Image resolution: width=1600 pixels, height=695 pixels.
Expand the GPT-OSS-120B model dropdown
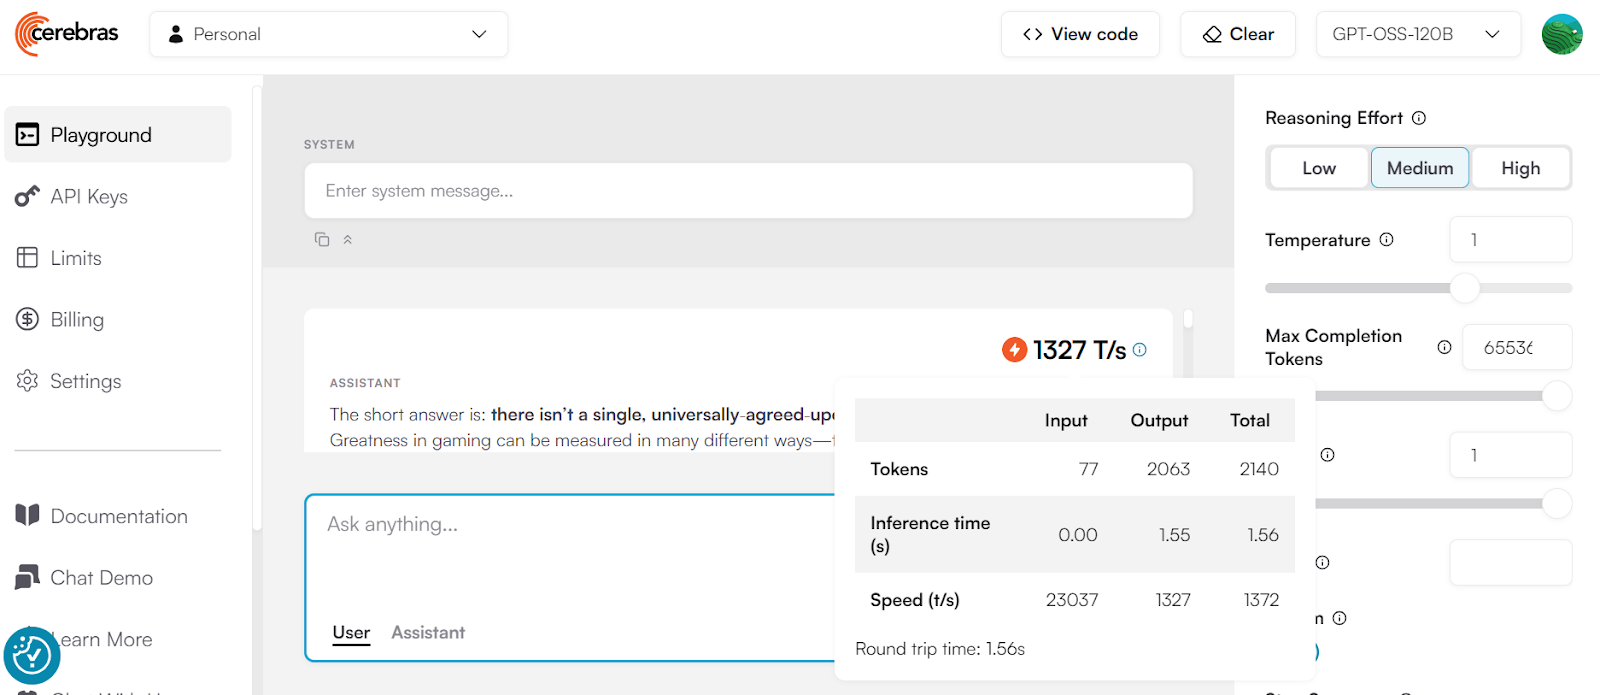pyautogui.click(x=1417, y=34)
